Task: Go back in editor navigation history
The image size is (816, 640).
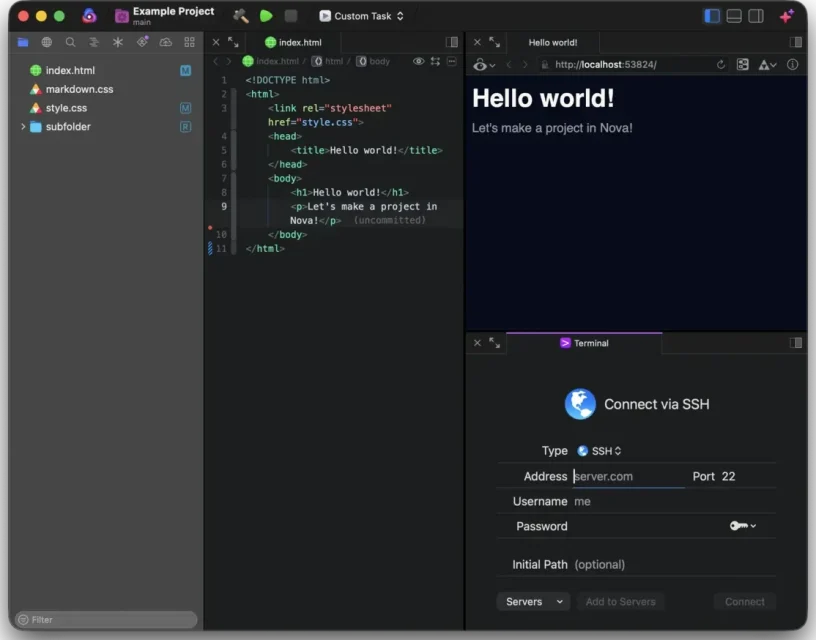Action: tap(215, 61)
